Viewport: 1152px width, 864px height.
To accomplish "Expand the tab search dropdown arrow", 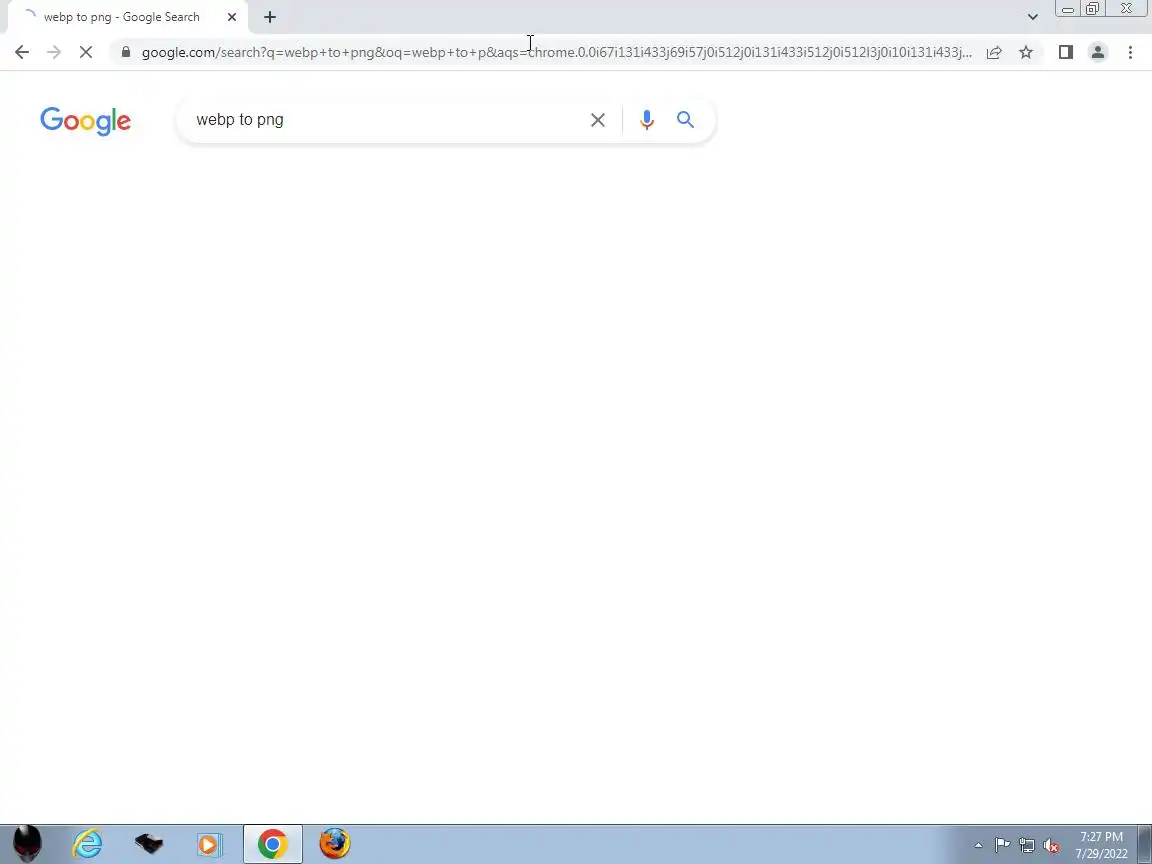I will 1032,17.
